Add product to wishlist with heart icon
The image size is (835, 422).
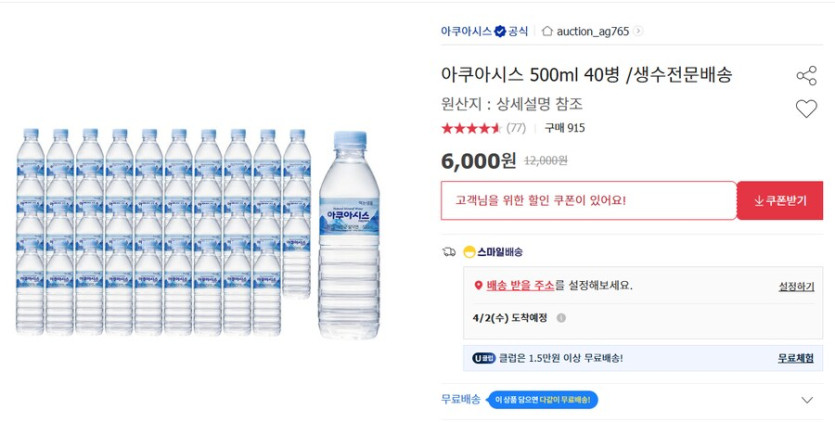coord(806,109)
